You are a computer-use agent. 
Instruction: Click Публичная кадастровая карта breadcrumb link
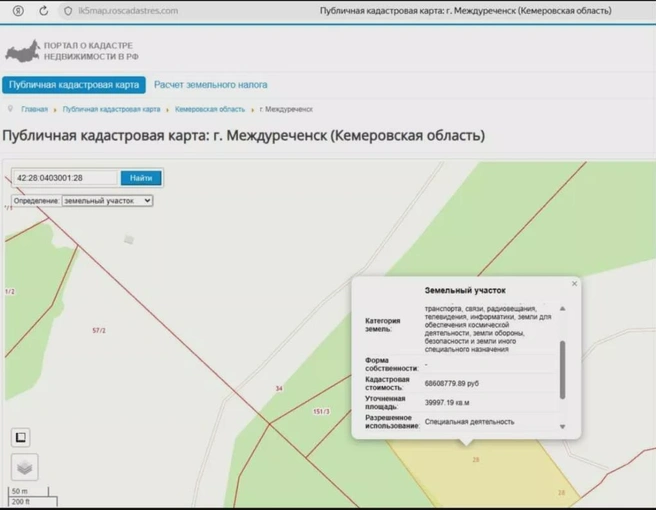(111, 109)
